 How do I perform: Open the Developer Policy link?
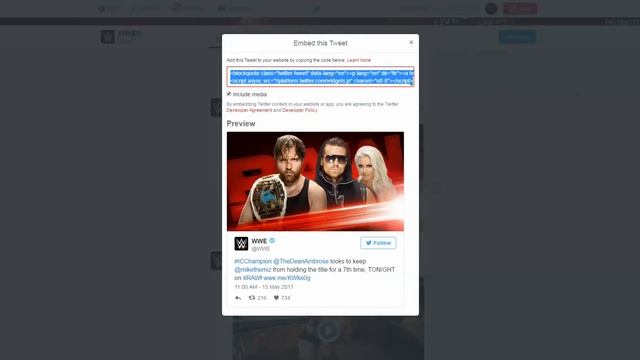[300, 110]
